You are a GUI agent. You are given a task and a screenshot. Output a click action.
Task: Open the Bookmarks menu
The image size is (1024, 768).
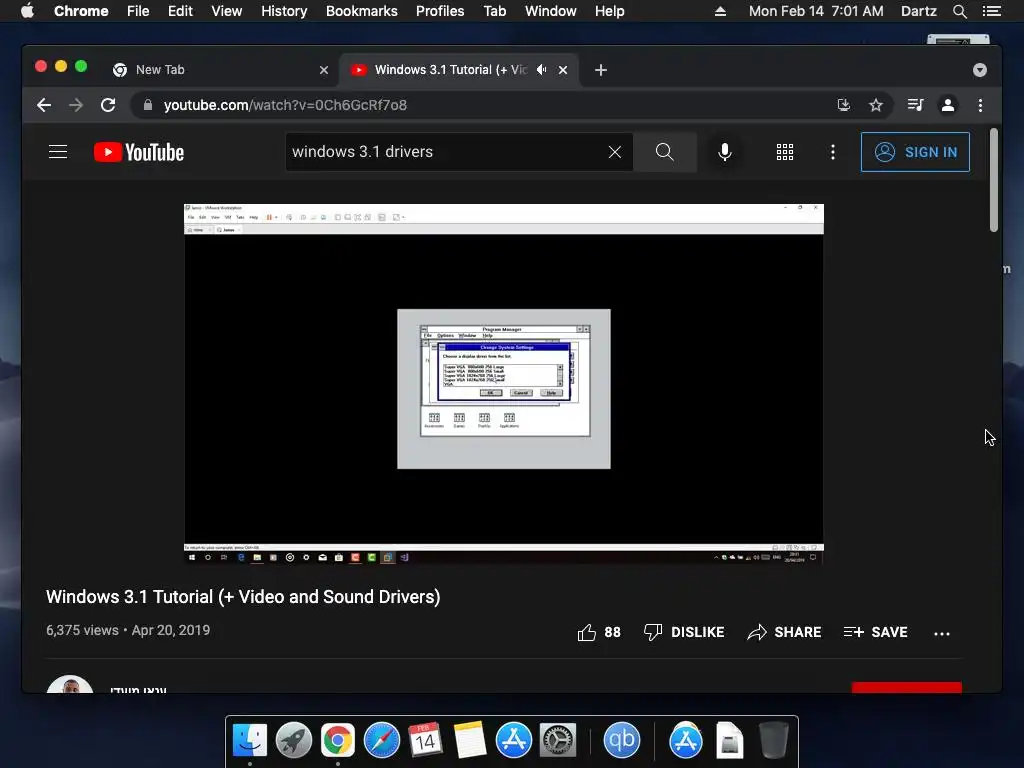coord(361,11)
